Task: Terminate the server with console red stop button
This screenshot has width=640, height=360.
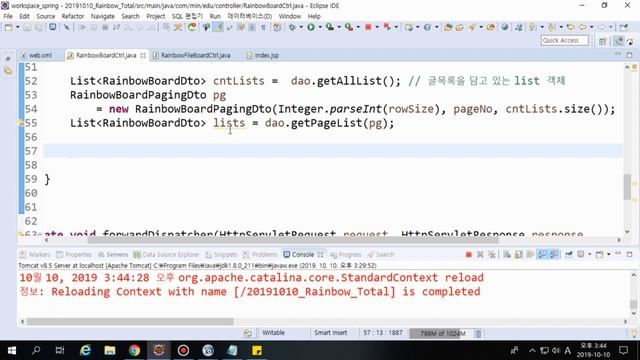Action: 469,255
